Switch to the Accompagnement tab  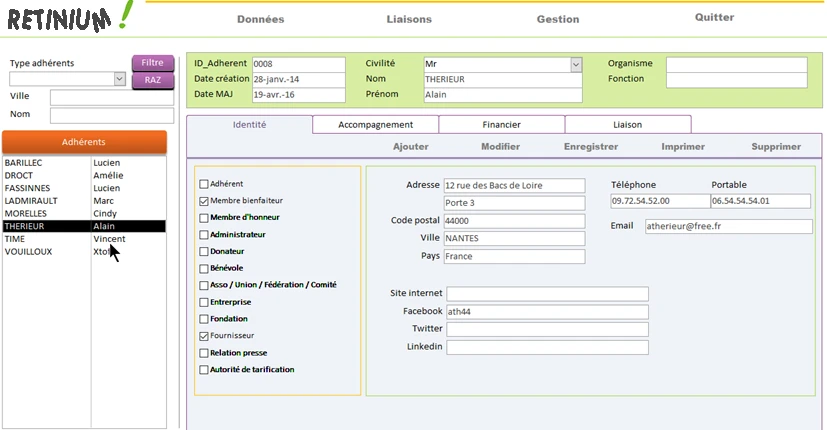[x=376, y=125]
